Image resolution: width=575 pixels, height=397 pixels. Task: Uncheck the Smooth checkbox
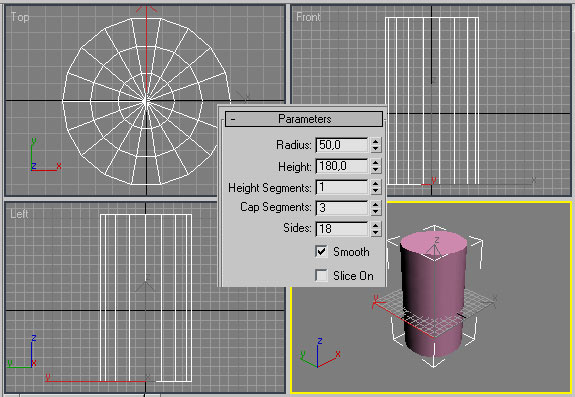(321, 251)
